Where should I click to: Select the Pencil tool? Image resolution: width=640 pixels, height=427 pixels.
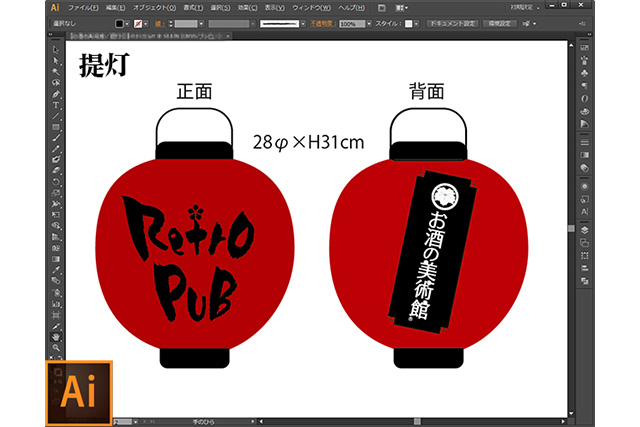[56, 149]
